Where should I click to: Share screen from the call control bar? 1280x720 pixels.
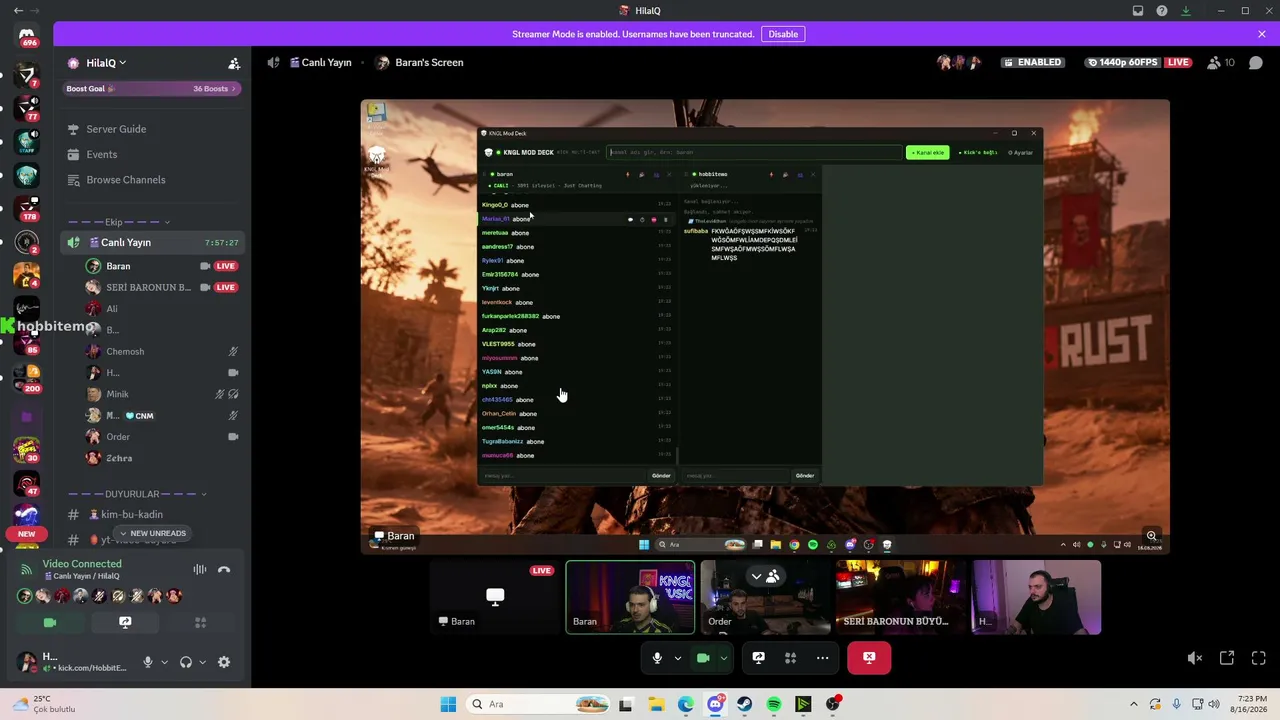coord(759,658)
